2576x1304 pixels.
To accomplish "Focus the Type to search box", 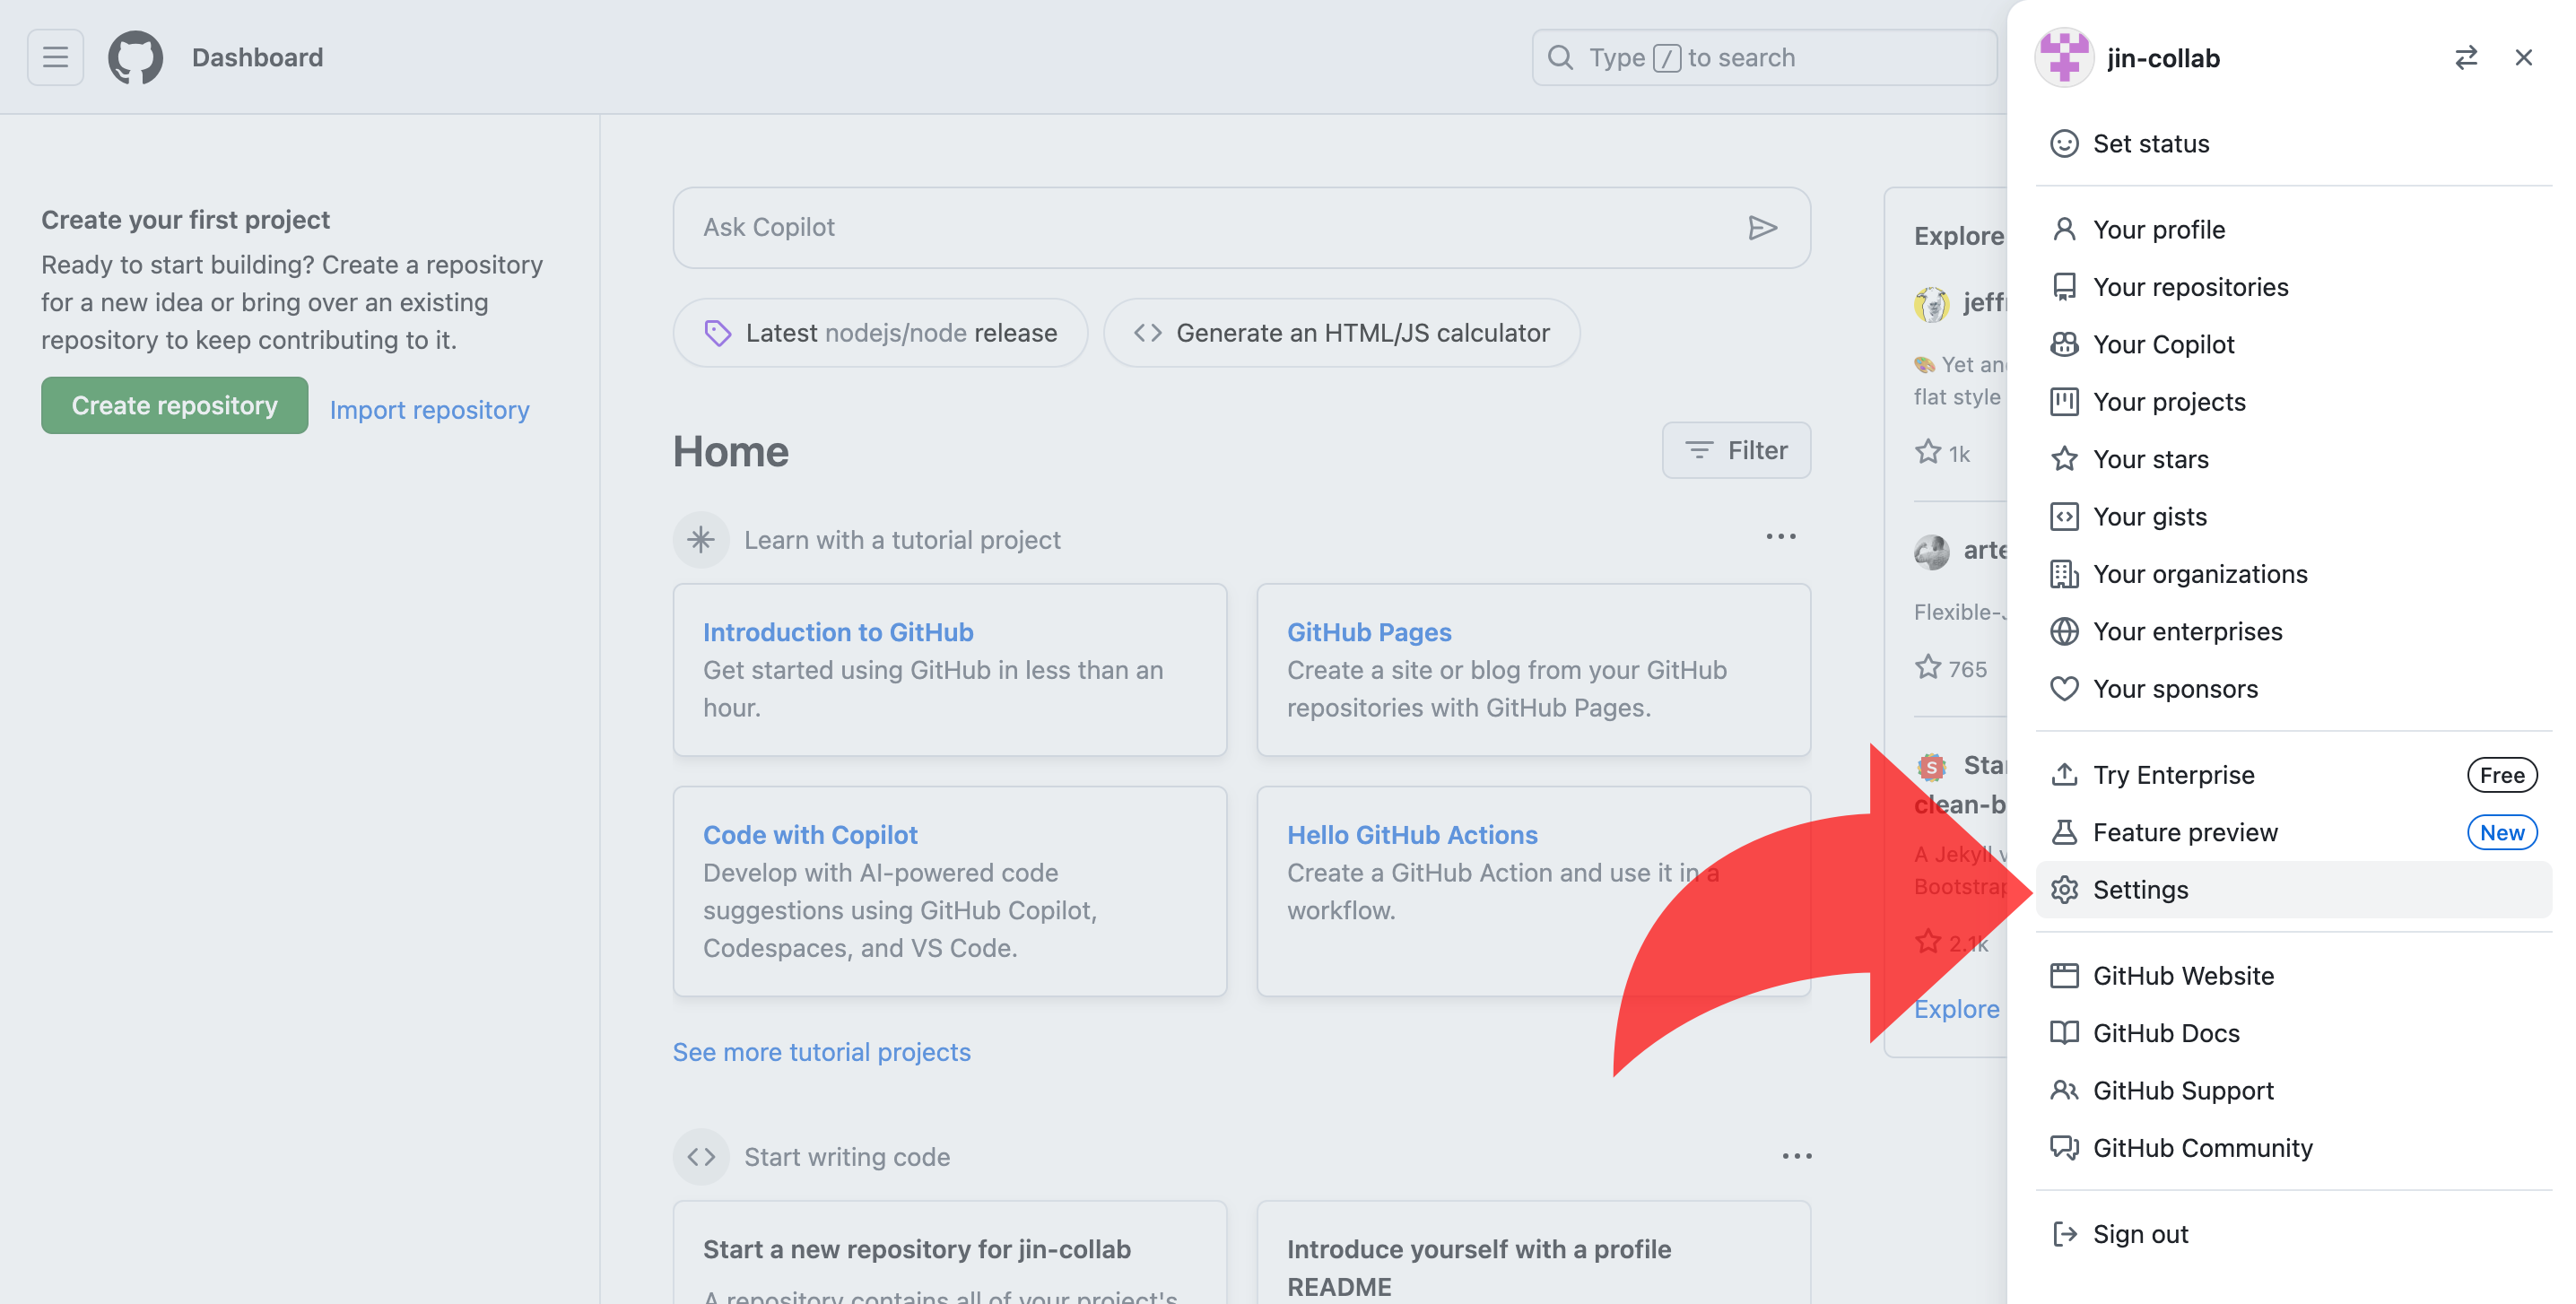I will (1764, 58).
